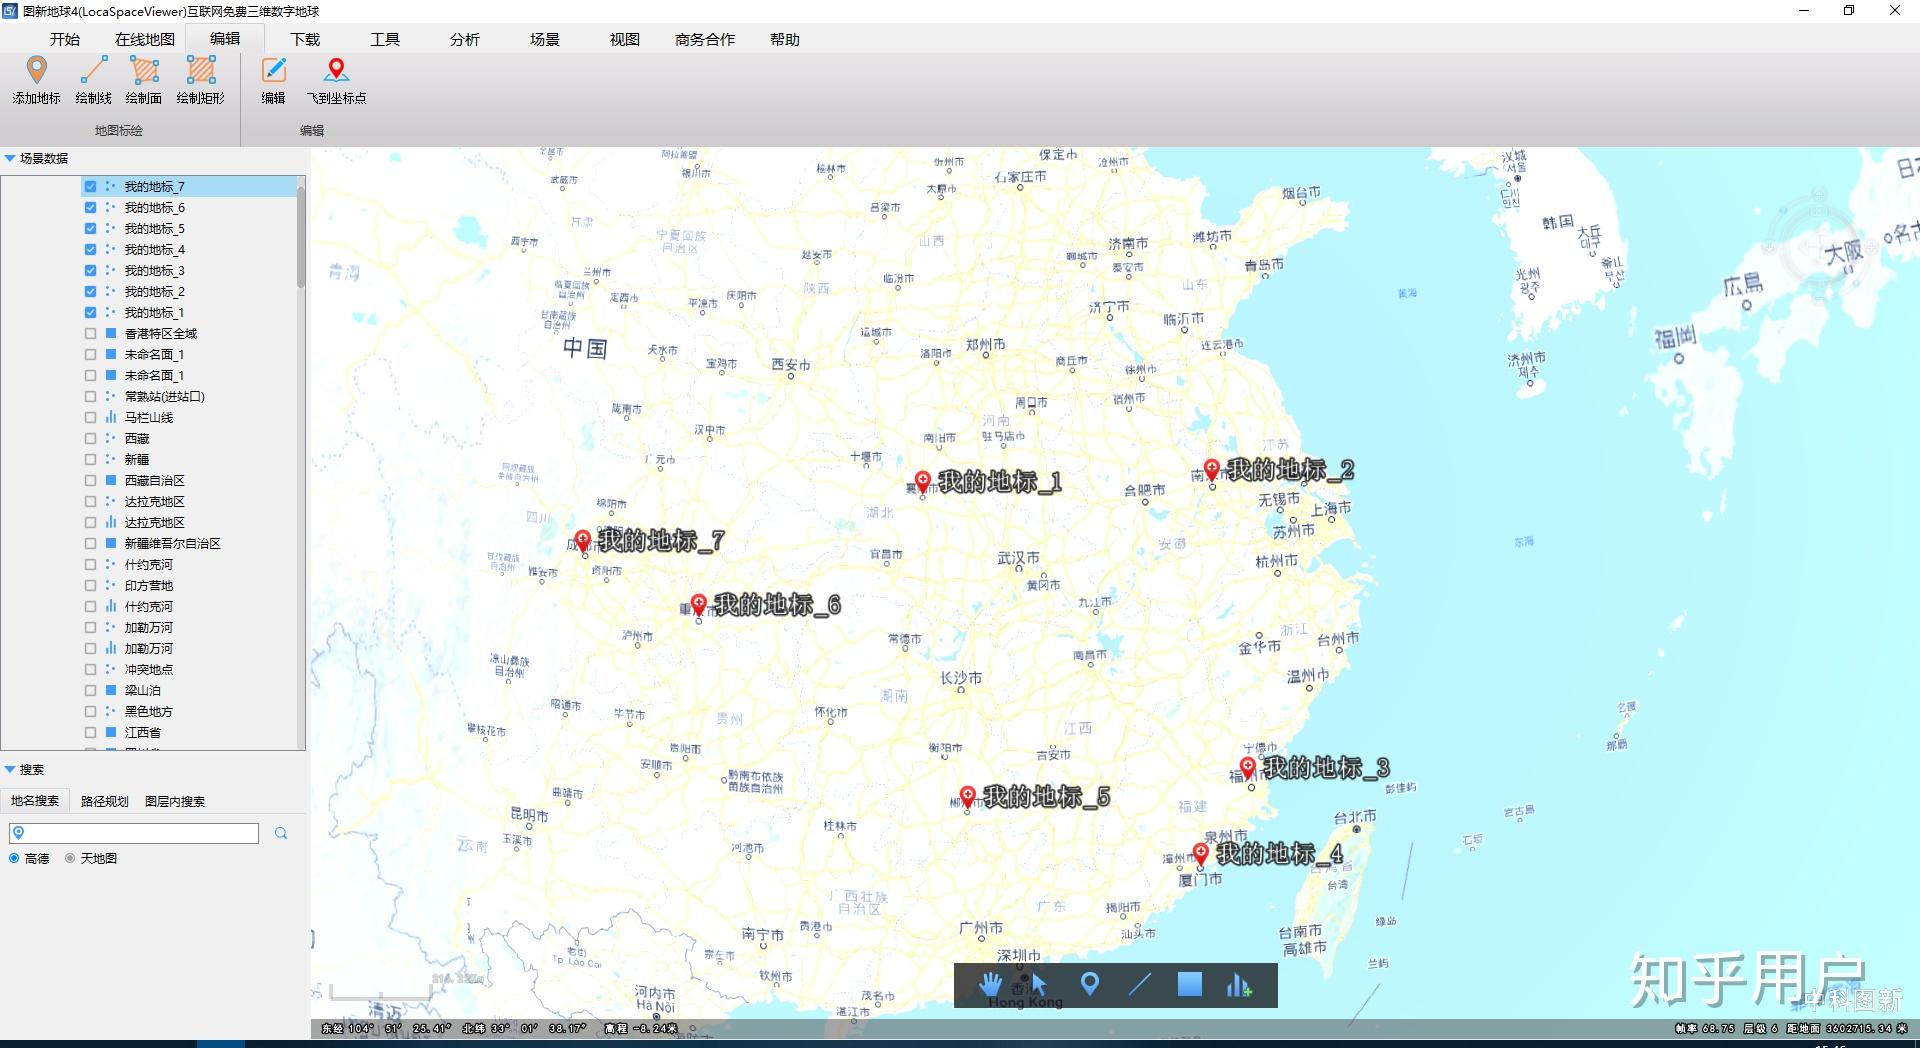Enable the 马栏山线 layer checkbox
The width and height of the screenshot is (1920, 1048).
point(90,417)
